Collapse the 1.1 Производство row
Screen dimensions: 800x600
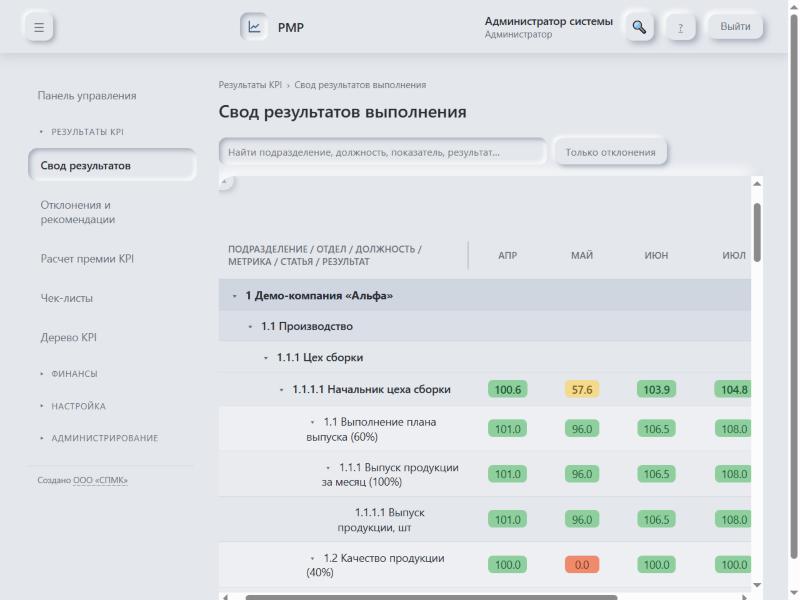click(250, 327)
